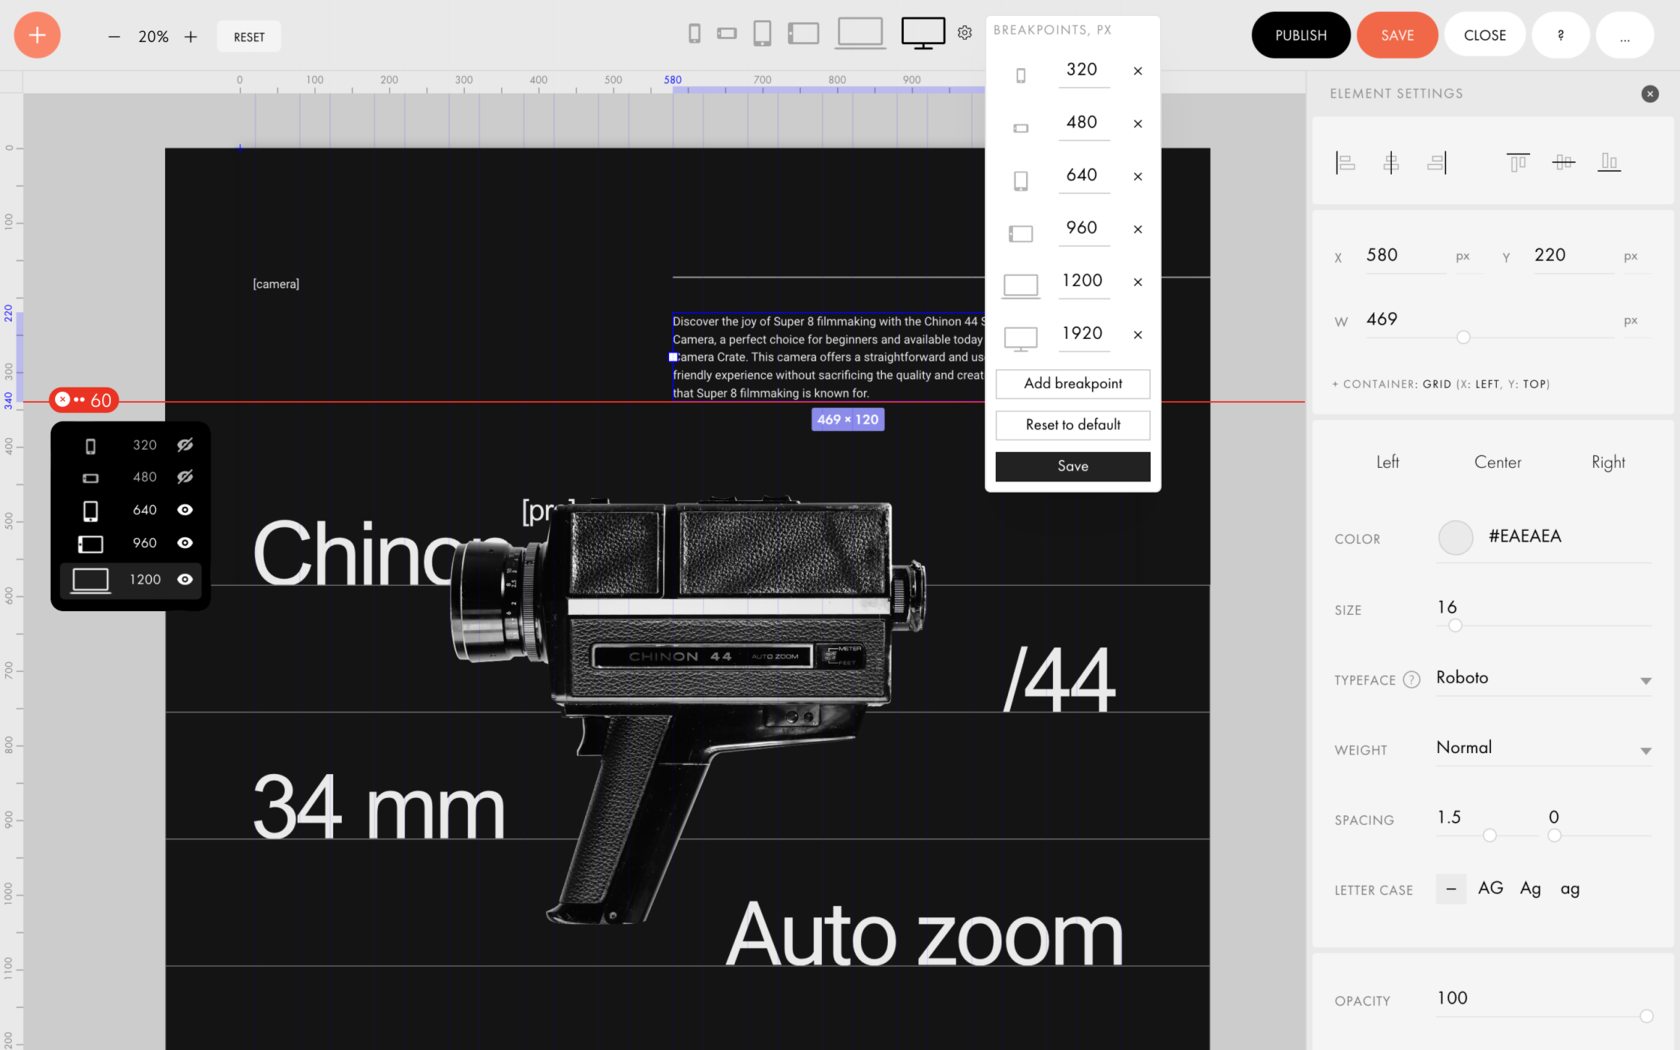Image resolution: width=1680 pixels, height=1050 pixels.
Task: Toggle visibility for 960 resolution
Action: (185, 543)
